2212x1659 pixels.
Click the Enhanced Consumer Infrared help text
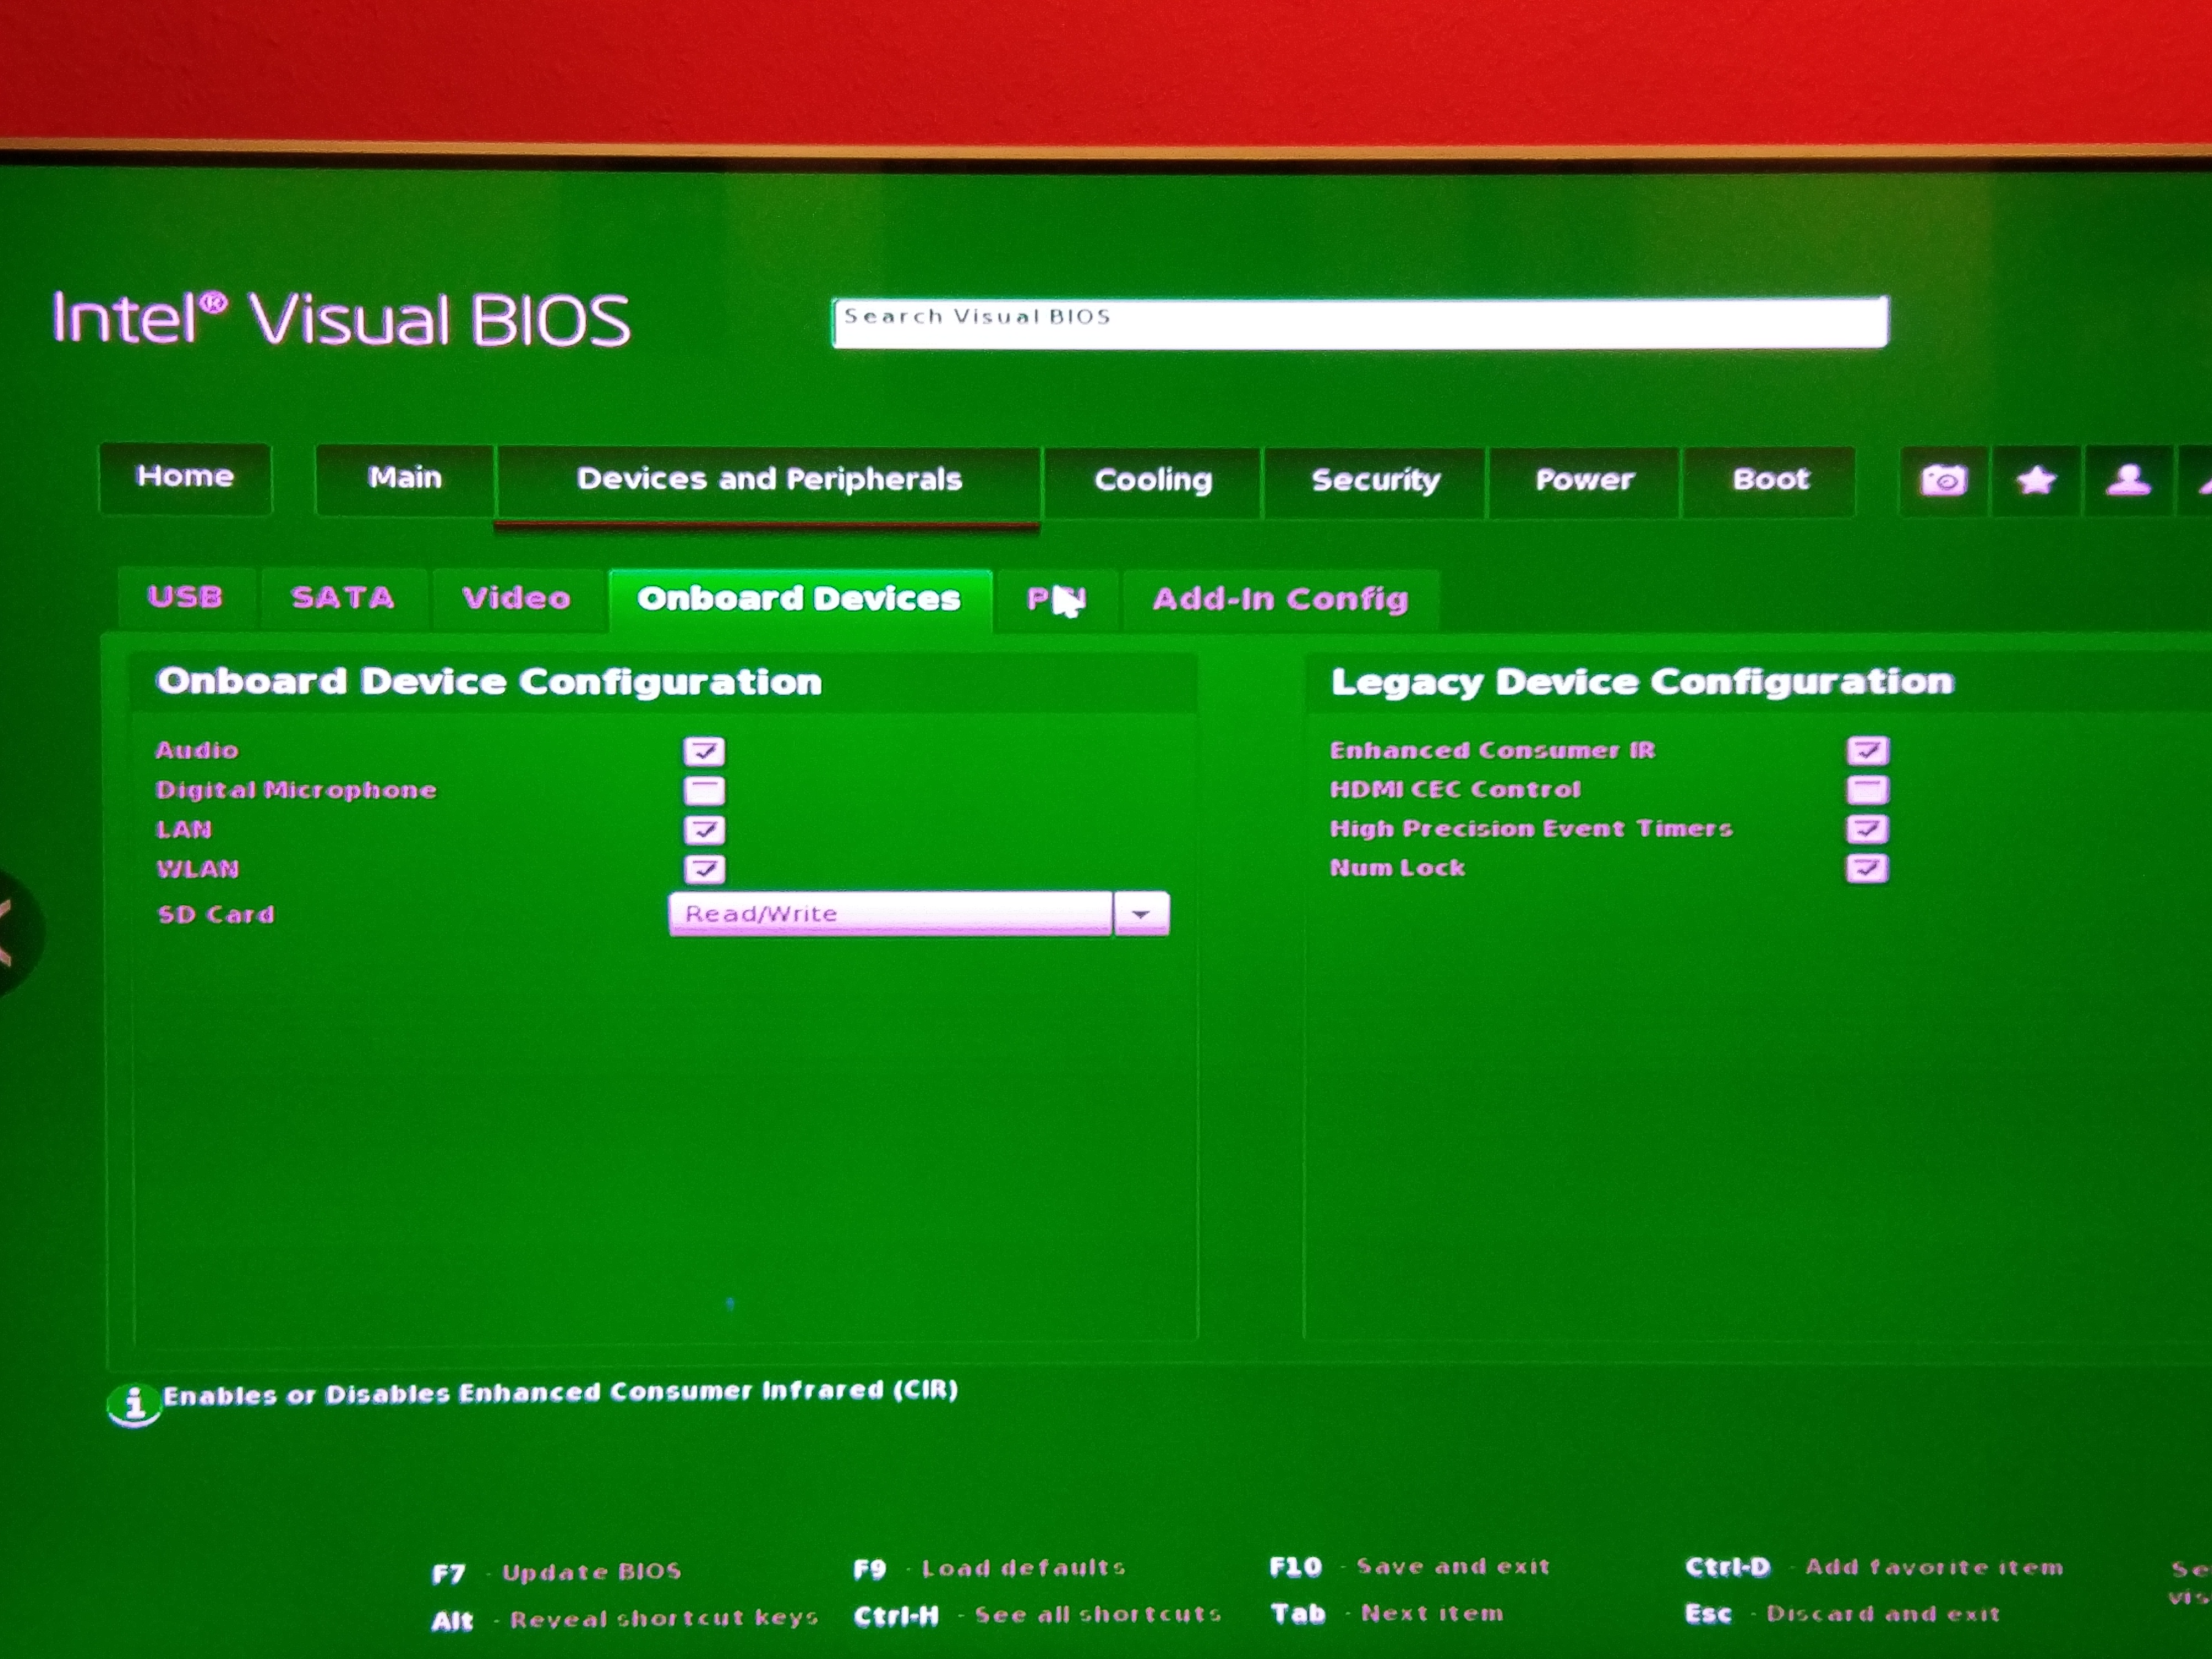coord(560,1393)
